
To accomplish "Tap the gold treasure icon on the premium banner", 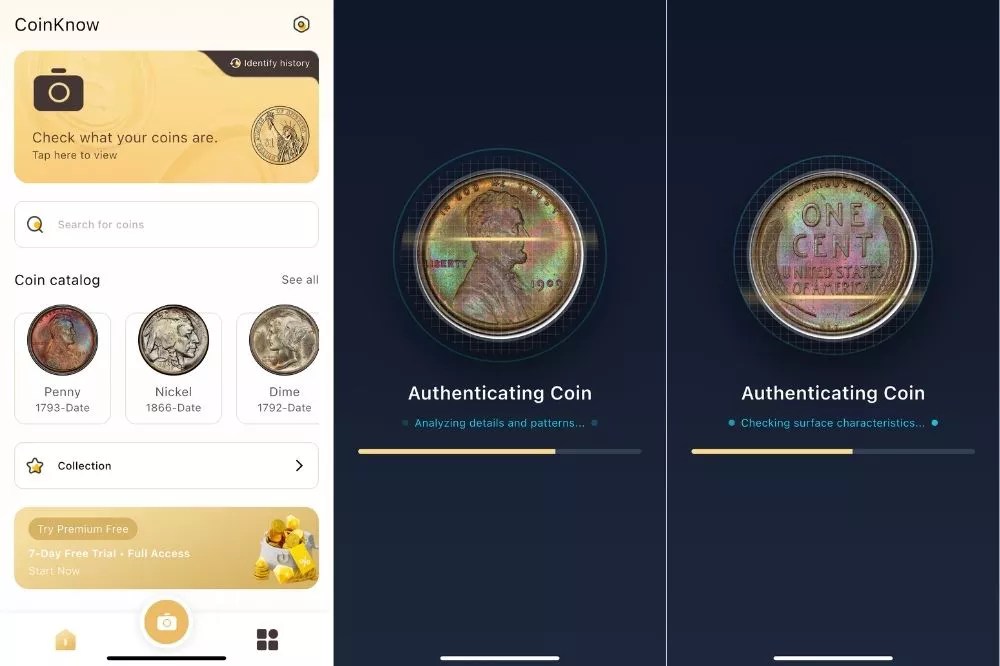I will (285, 549).
